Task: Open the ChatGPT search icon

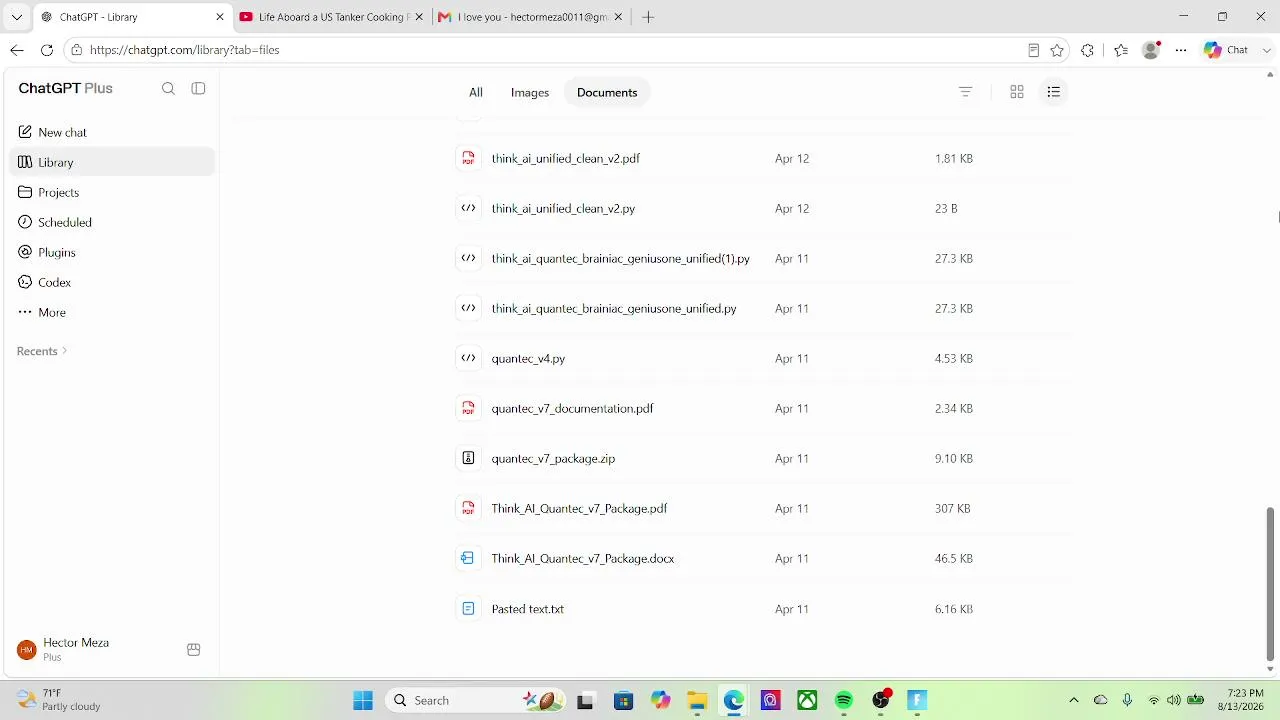Action: point(168,88)
